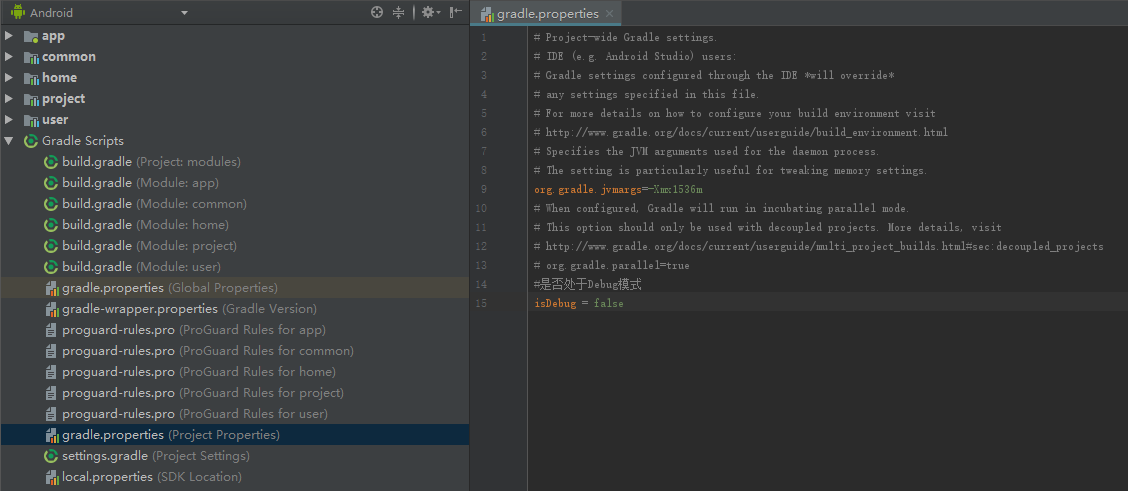
Task: Close the gradle.properties editor tab
Action: (609, 14)
